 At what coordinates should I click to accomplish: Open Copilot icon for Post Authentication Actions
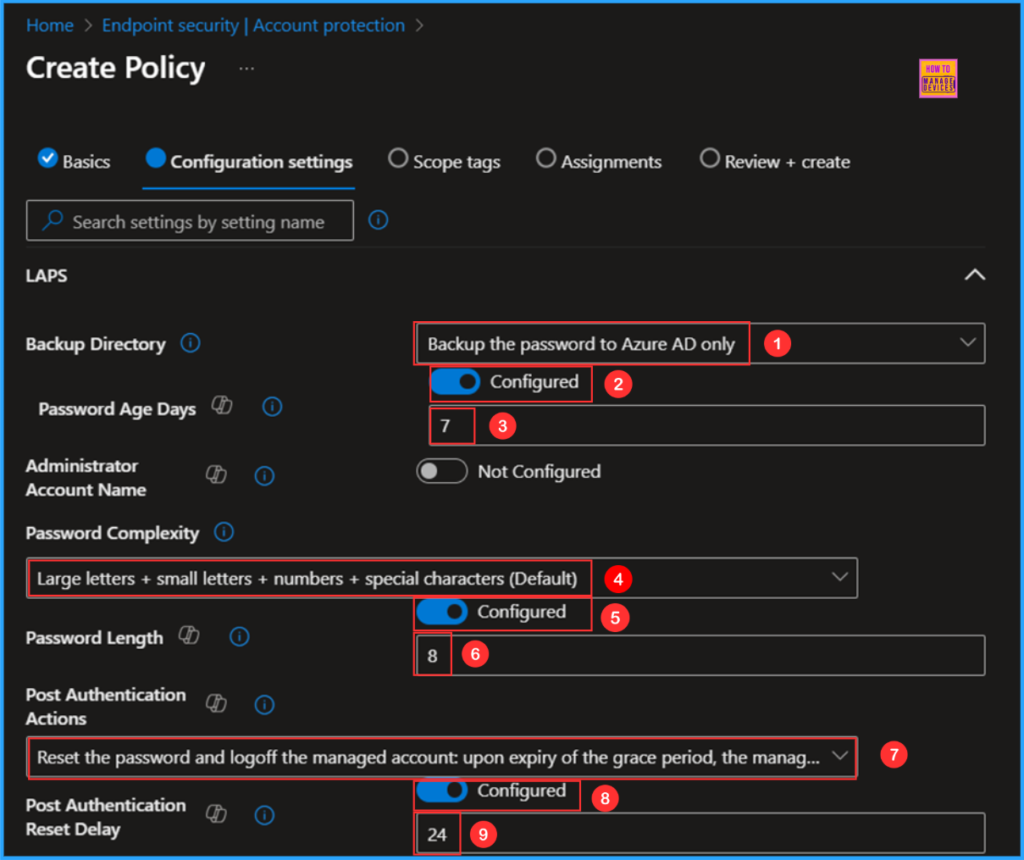tap(216, 703)
